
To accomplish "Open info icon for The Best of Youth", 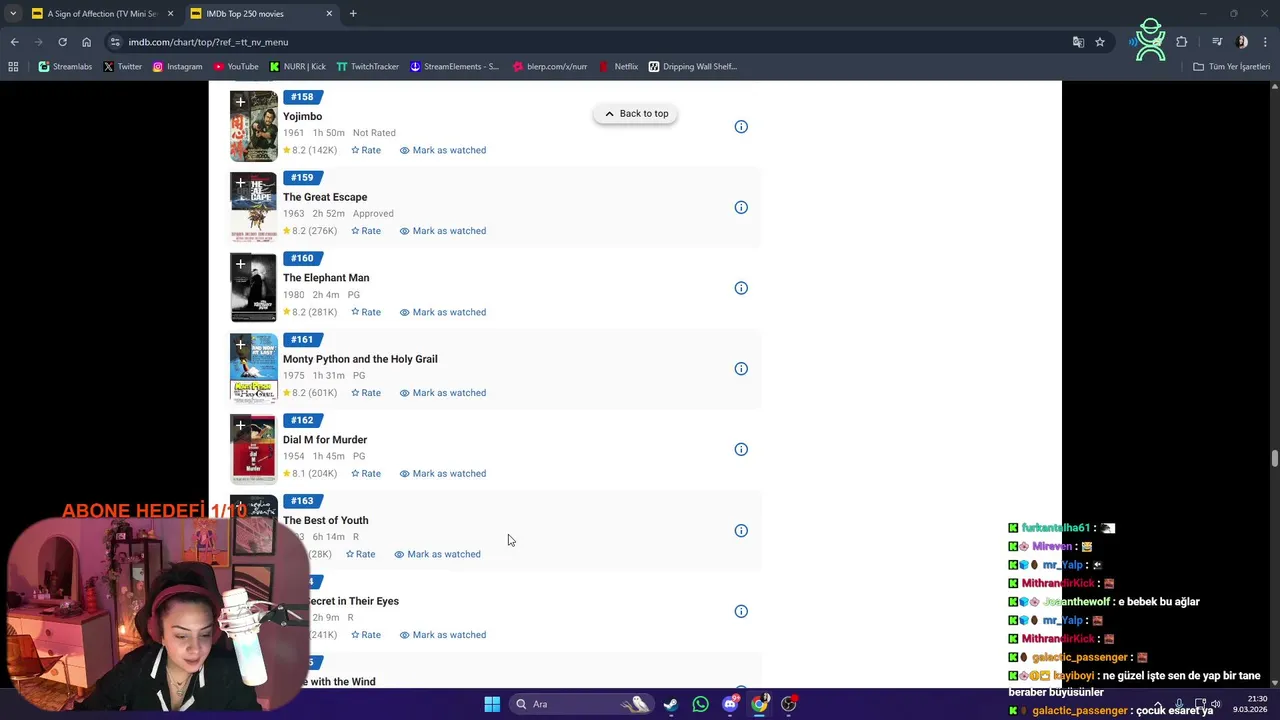I will 741,531.
